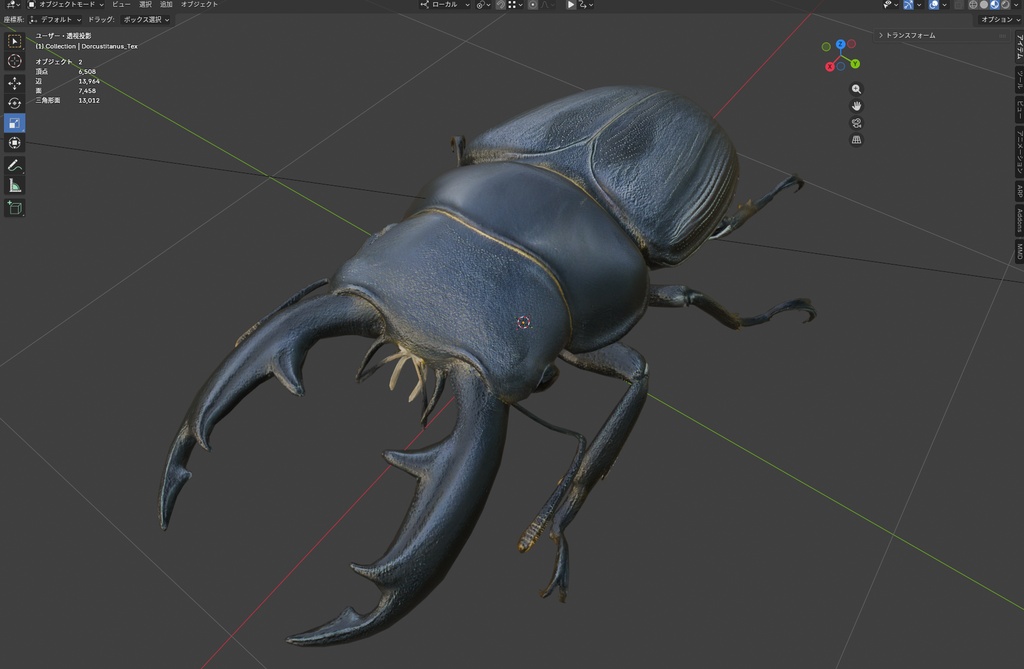This screenshot has width=1024, height=669.
Task: Choose the Rotate tool
Action: pos(14,103)
